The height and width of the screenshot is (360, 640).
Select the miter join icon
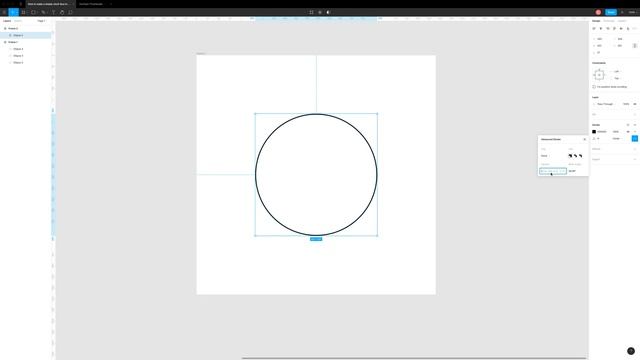click(x=570, y=156)
